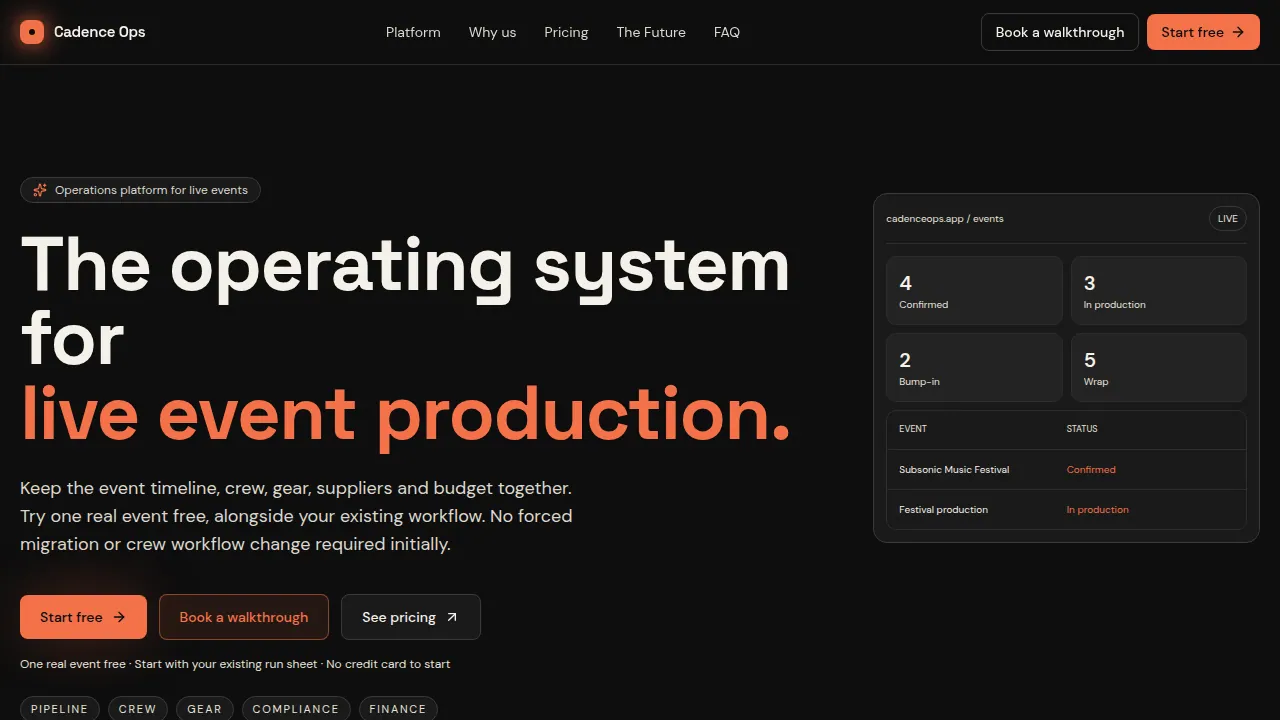Image resolution: width=1280 pixels, height=720 pixels.
Task: Click the orange Confirmed status text
Action: (1091, 469)
